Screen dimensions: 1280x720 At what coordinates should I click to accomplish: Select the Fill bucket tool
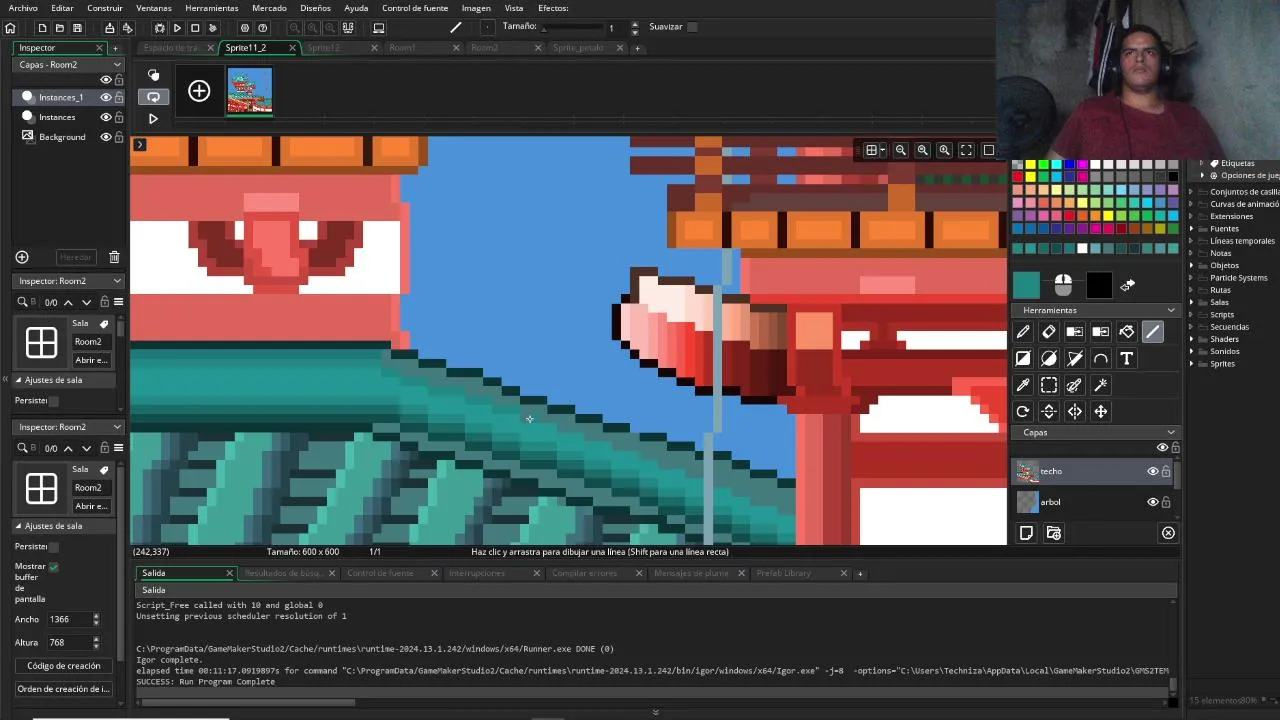click(x=1127, y=332)
